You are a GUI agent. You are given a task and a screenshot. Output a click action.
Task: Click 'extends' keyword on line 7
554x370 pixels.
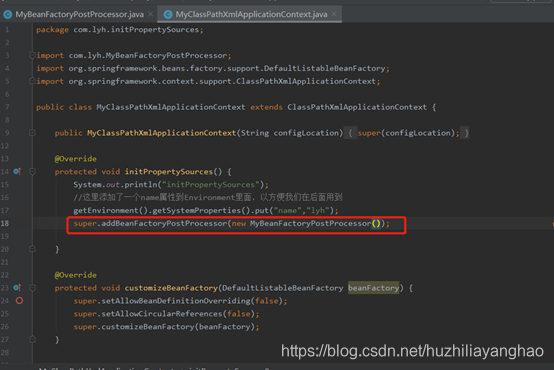pyautogui.click(x=266, y=107)
